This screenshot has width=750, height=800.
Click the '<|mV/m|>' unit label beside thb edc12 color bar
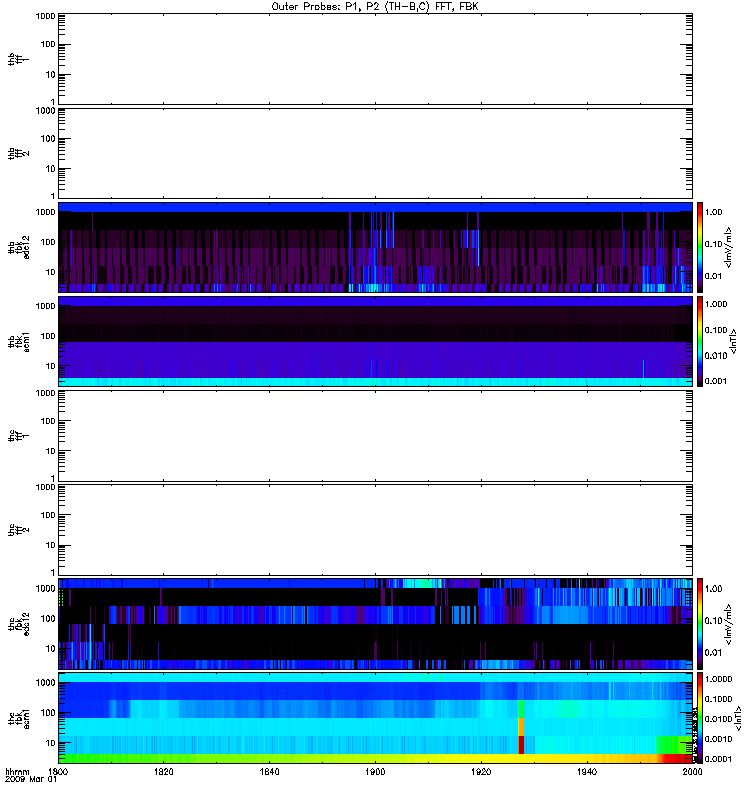click(x=728, y=247)
